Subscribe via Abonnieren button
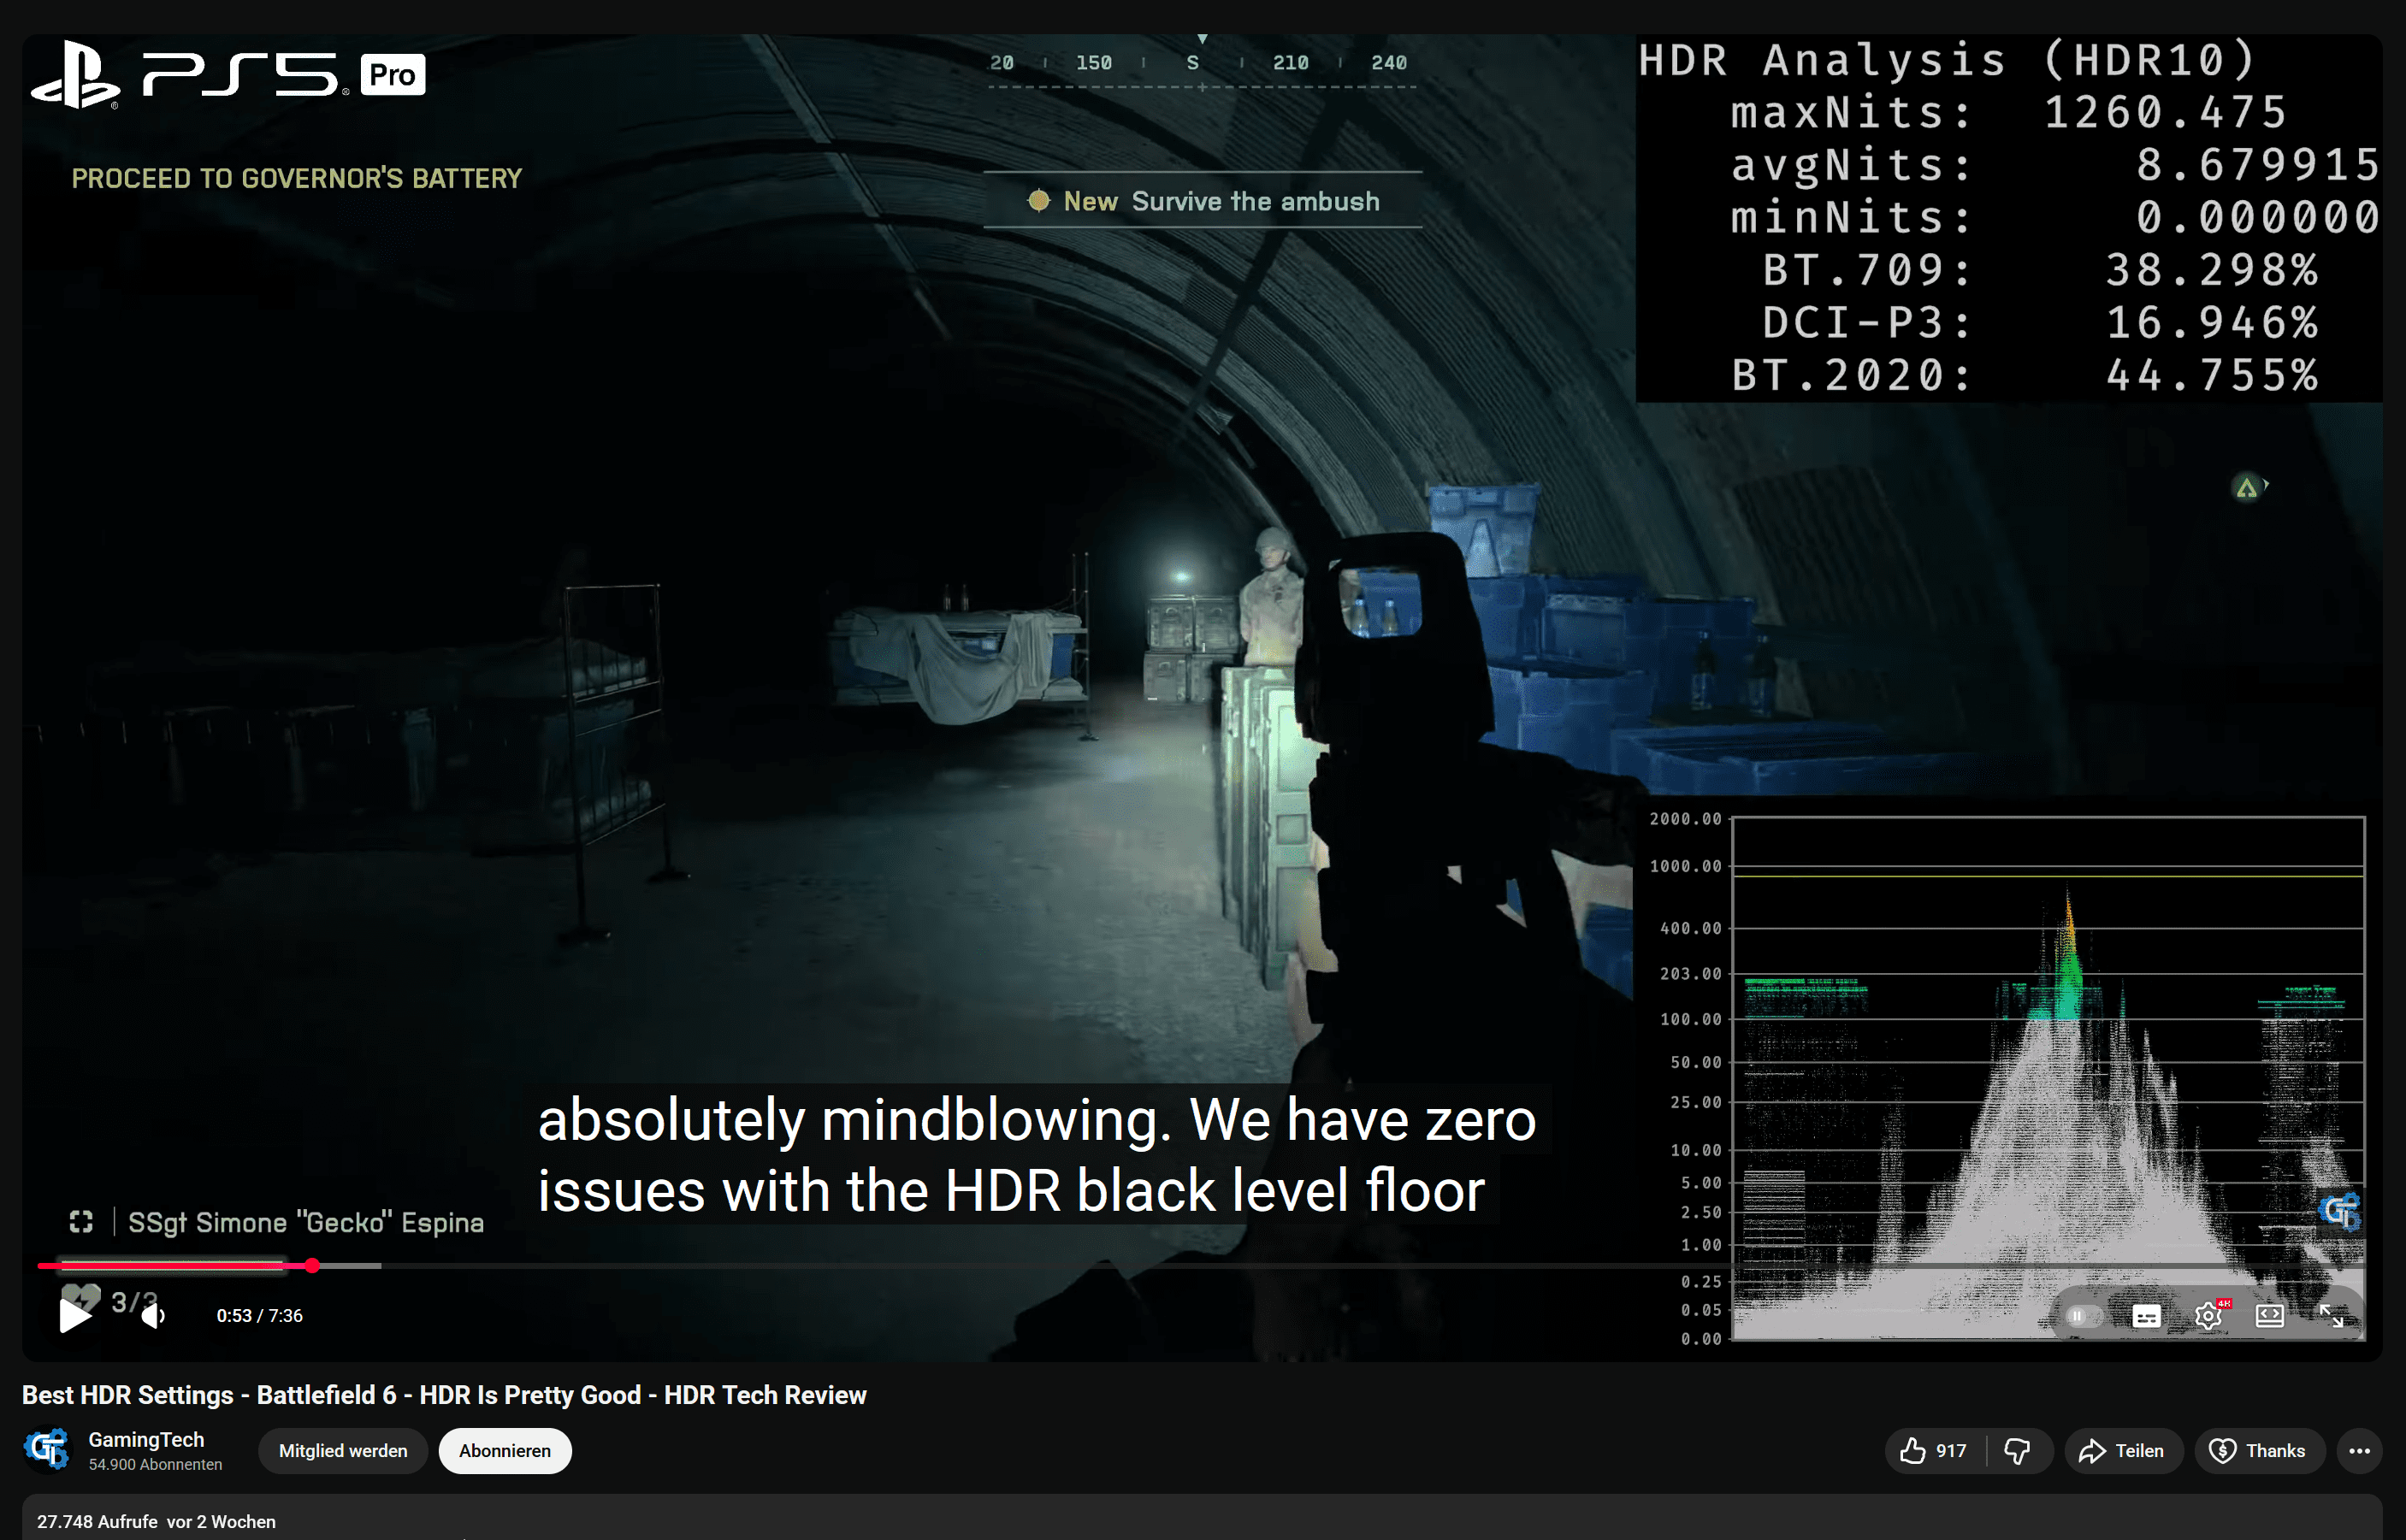The height and width of the screenshot is (1540, 2406). click(504, 1451)
